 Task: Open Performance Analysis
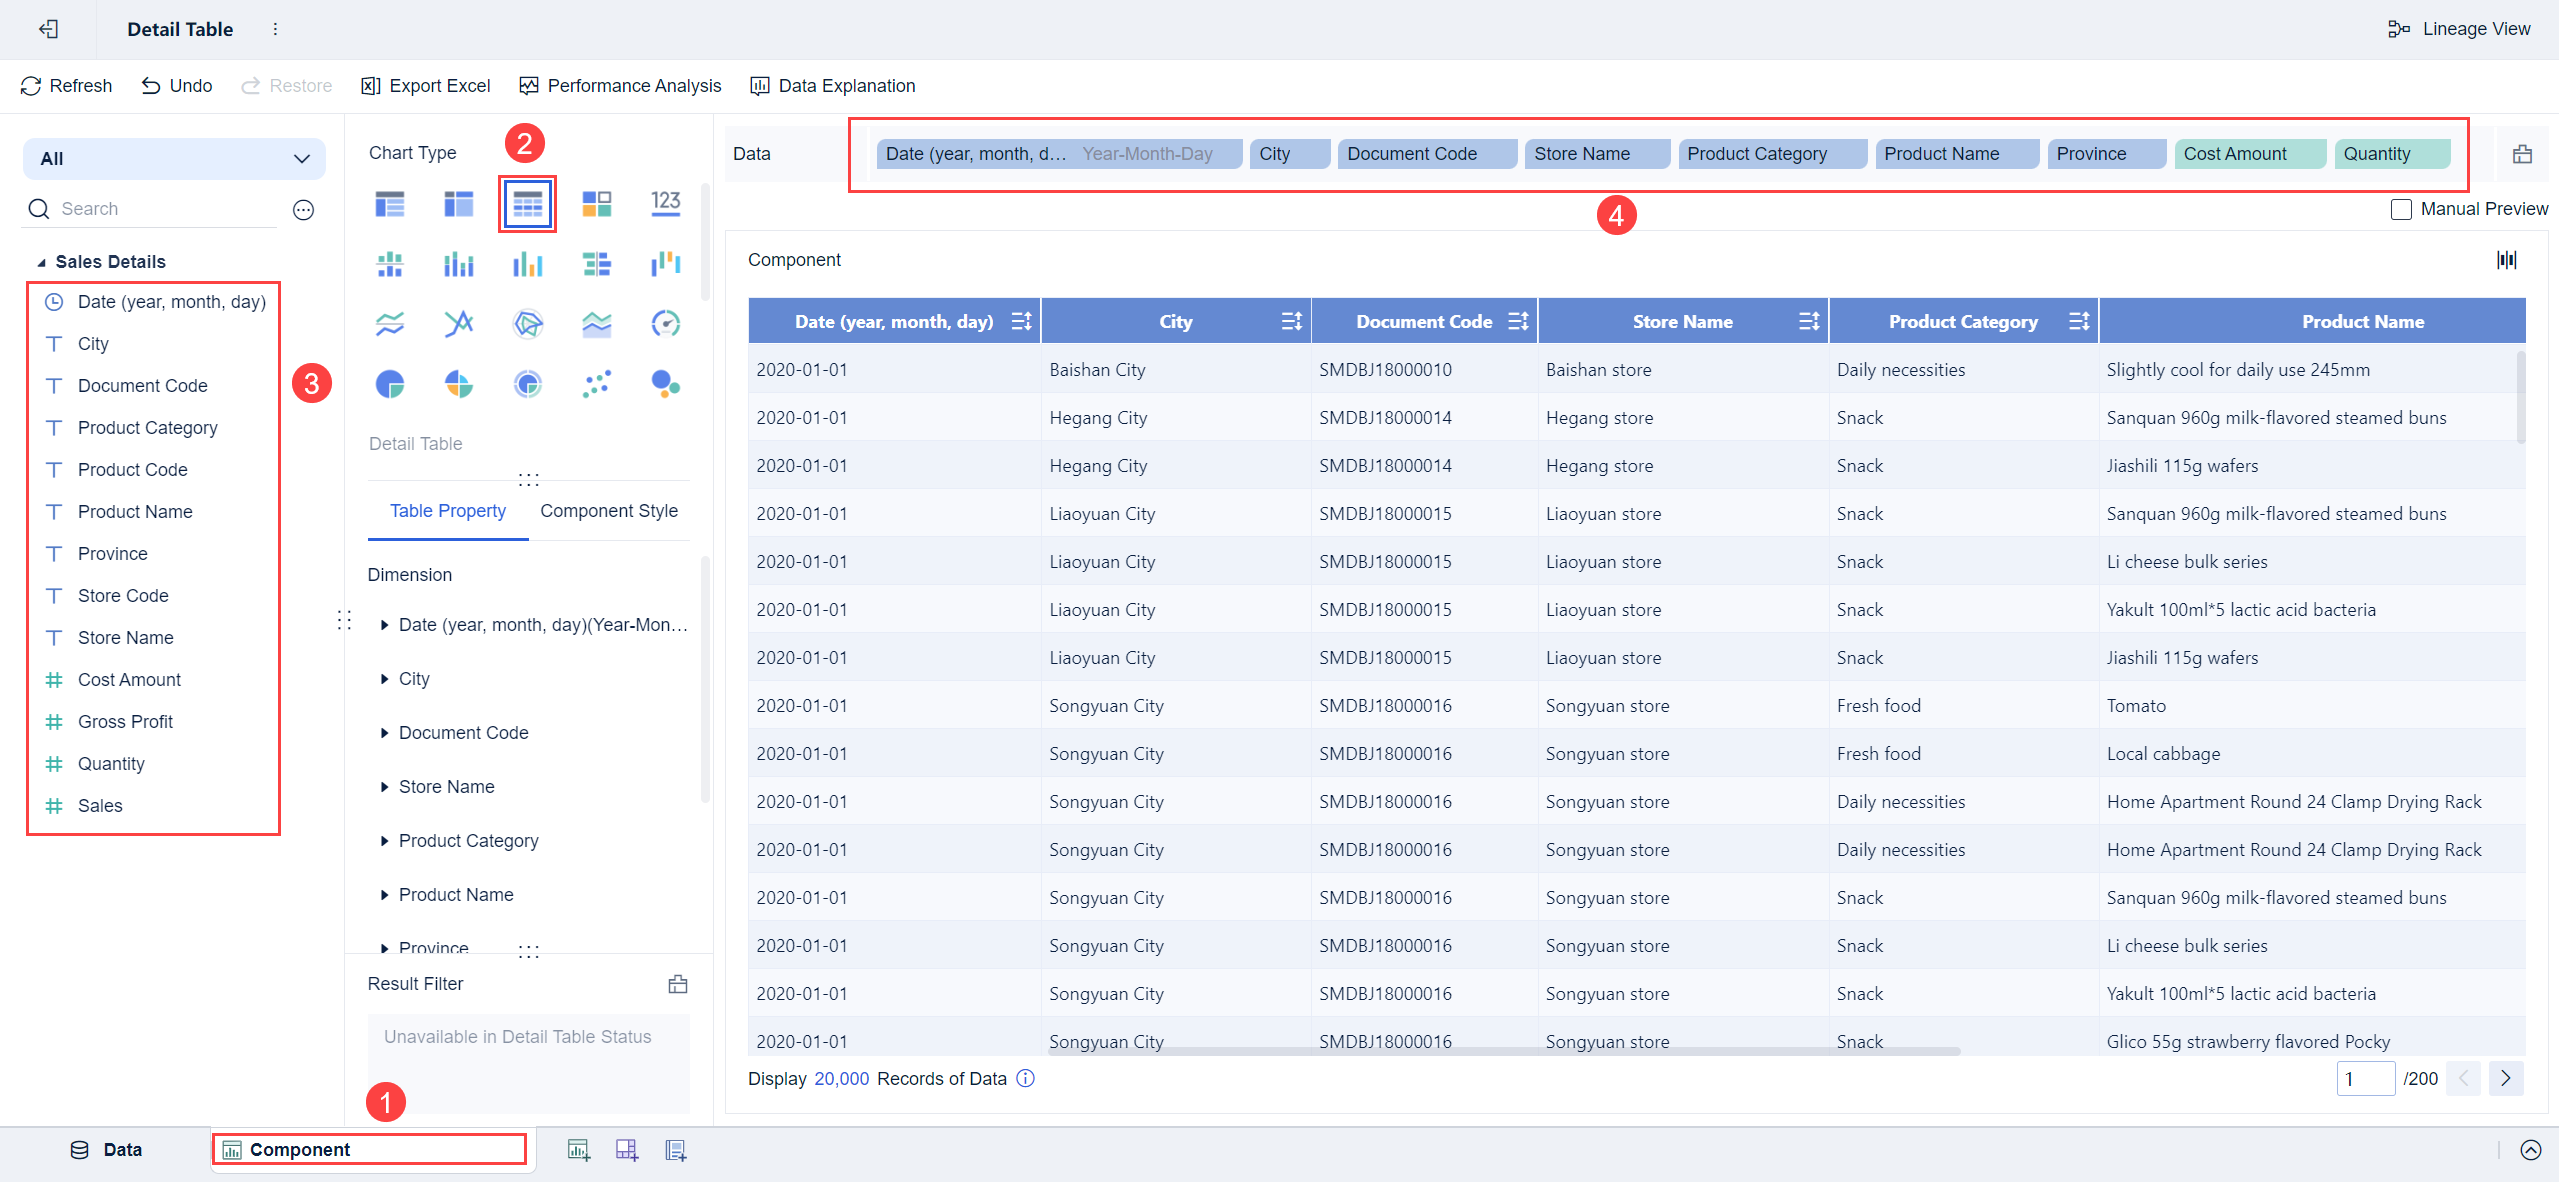coord(620,86)
